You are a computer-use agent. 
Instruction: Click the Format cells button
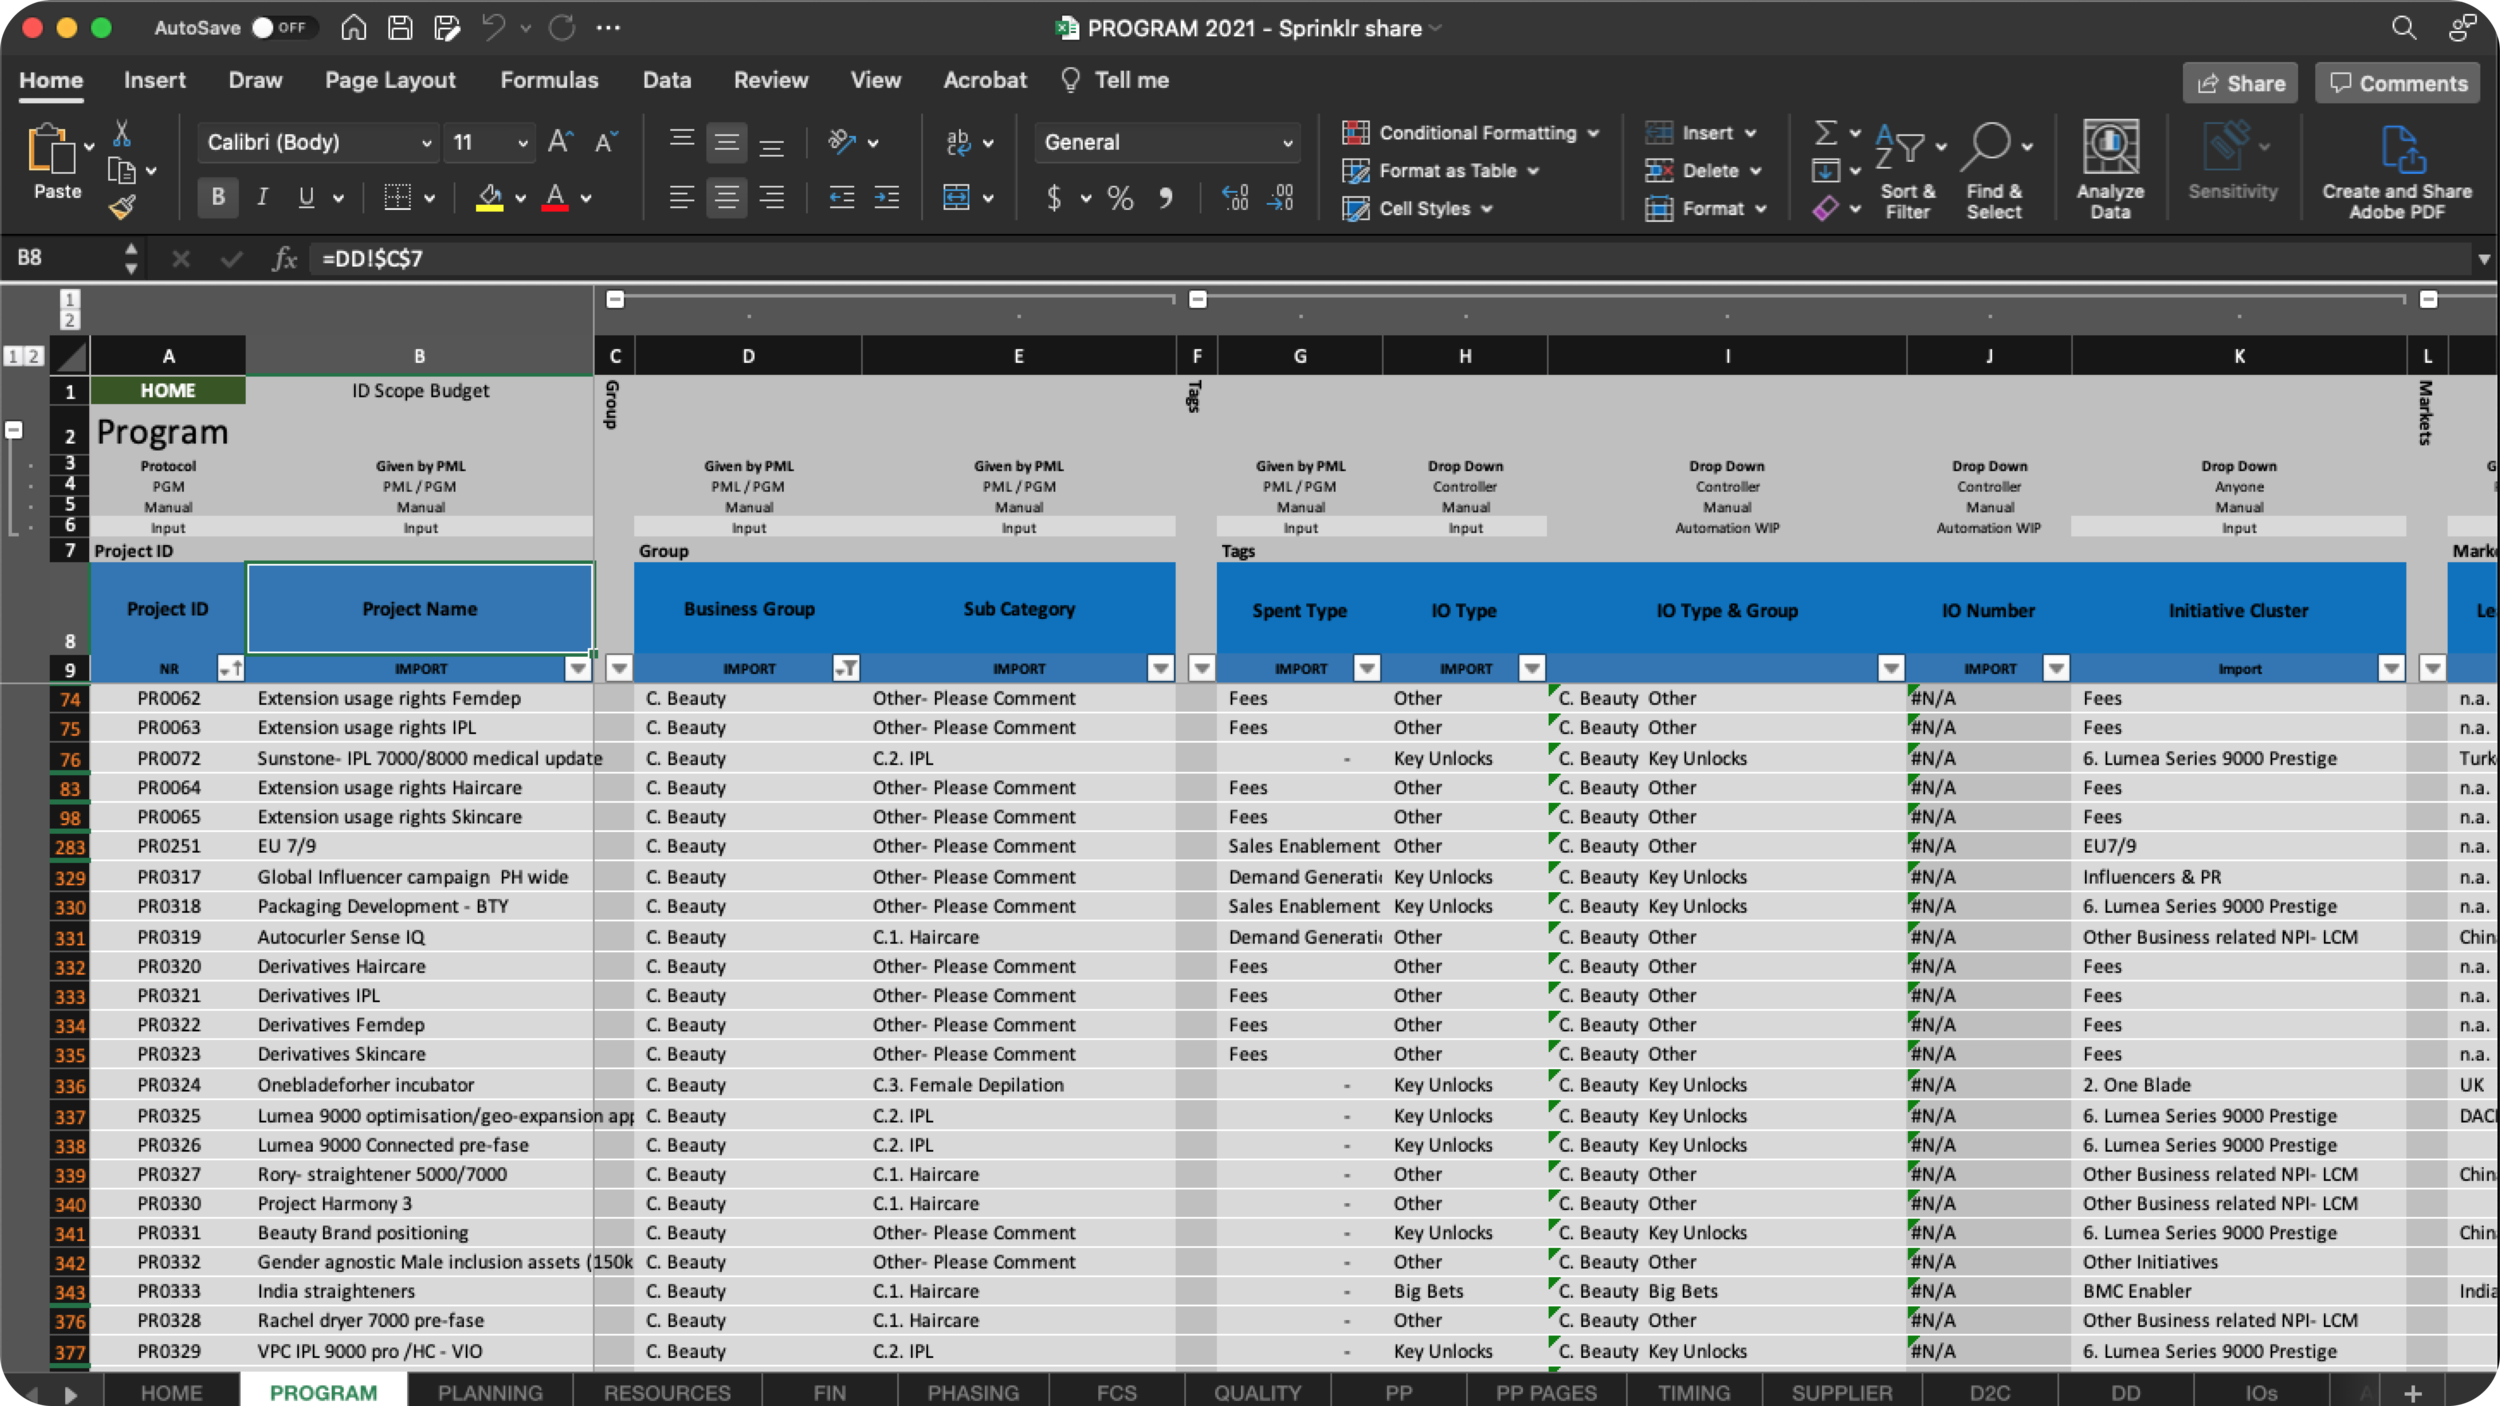click(1706, 209)
